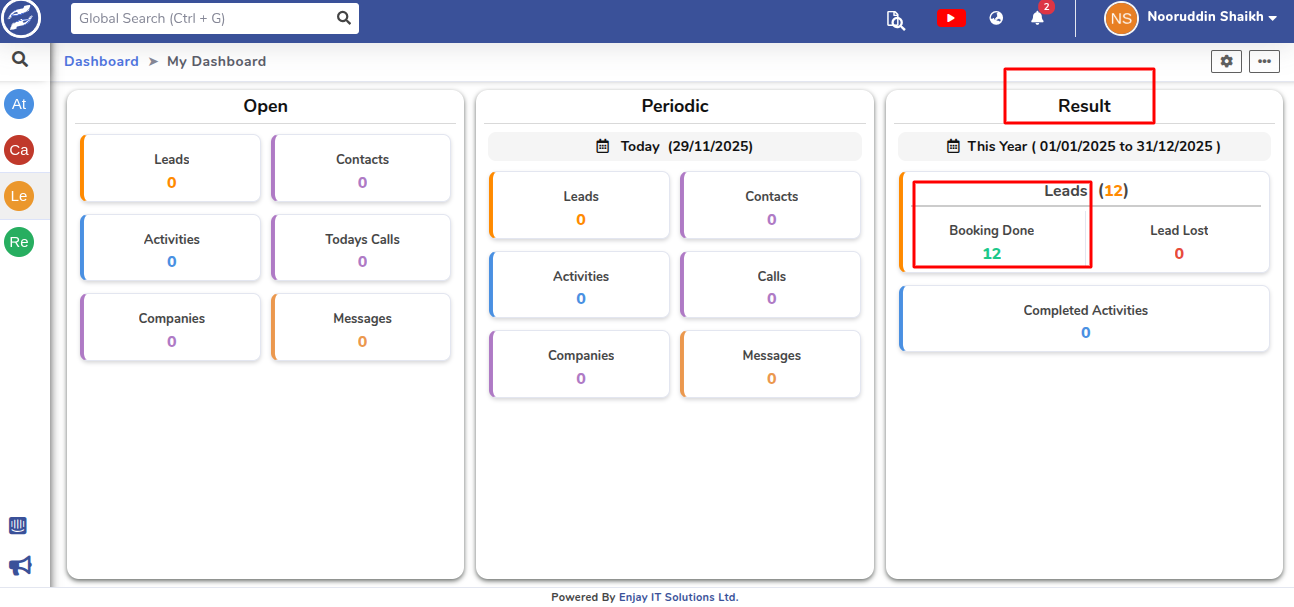1294x607 pixels.
Task: Click inside the Global Search field
Action: tap(203, 18)
